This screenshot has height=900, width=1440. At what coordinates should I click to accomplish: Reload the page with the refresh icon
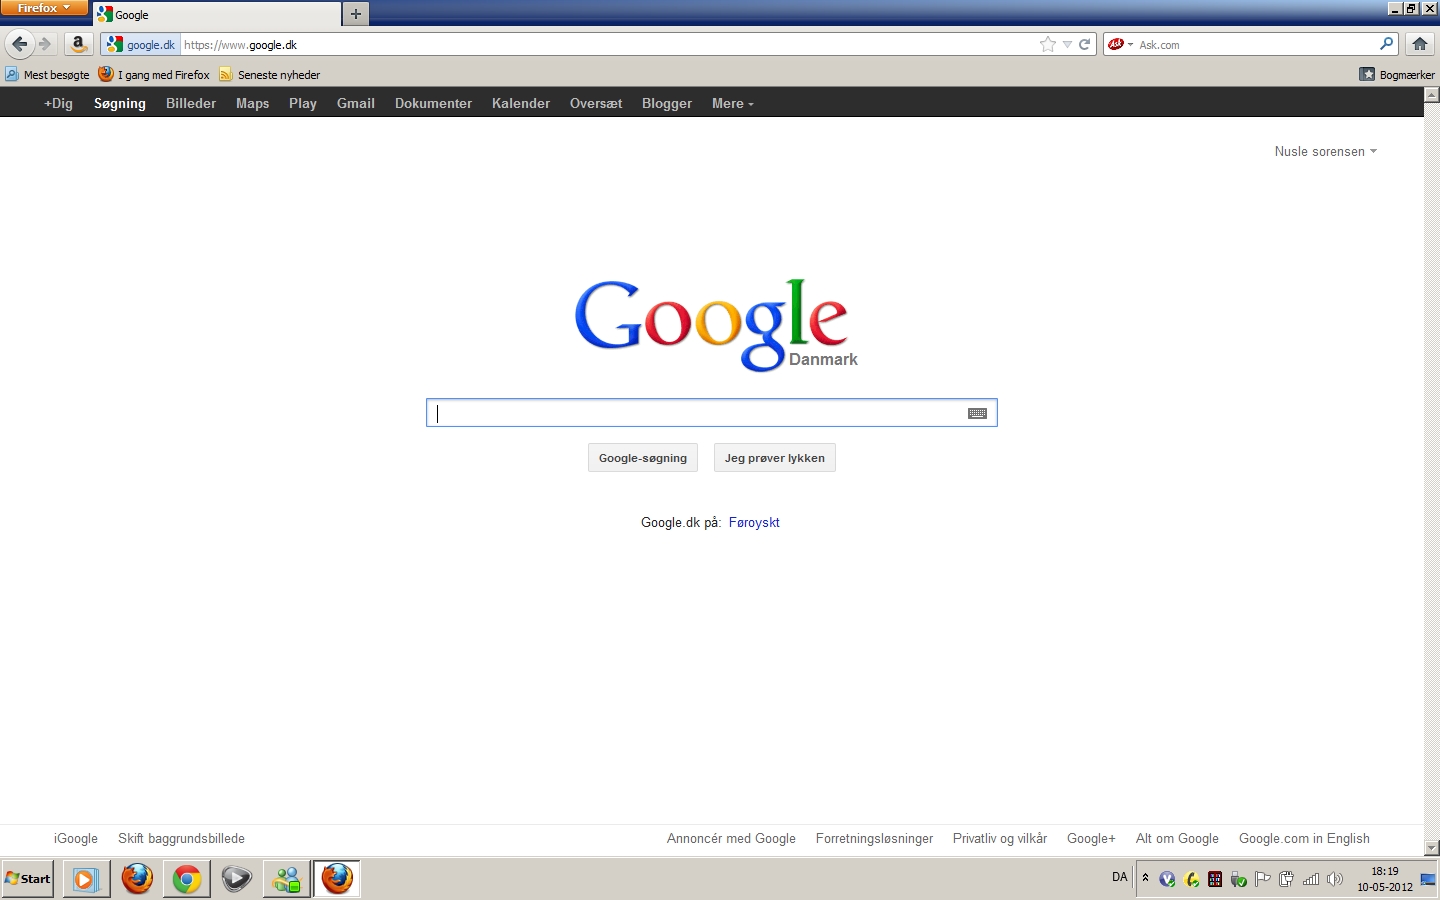(1084, 44)
